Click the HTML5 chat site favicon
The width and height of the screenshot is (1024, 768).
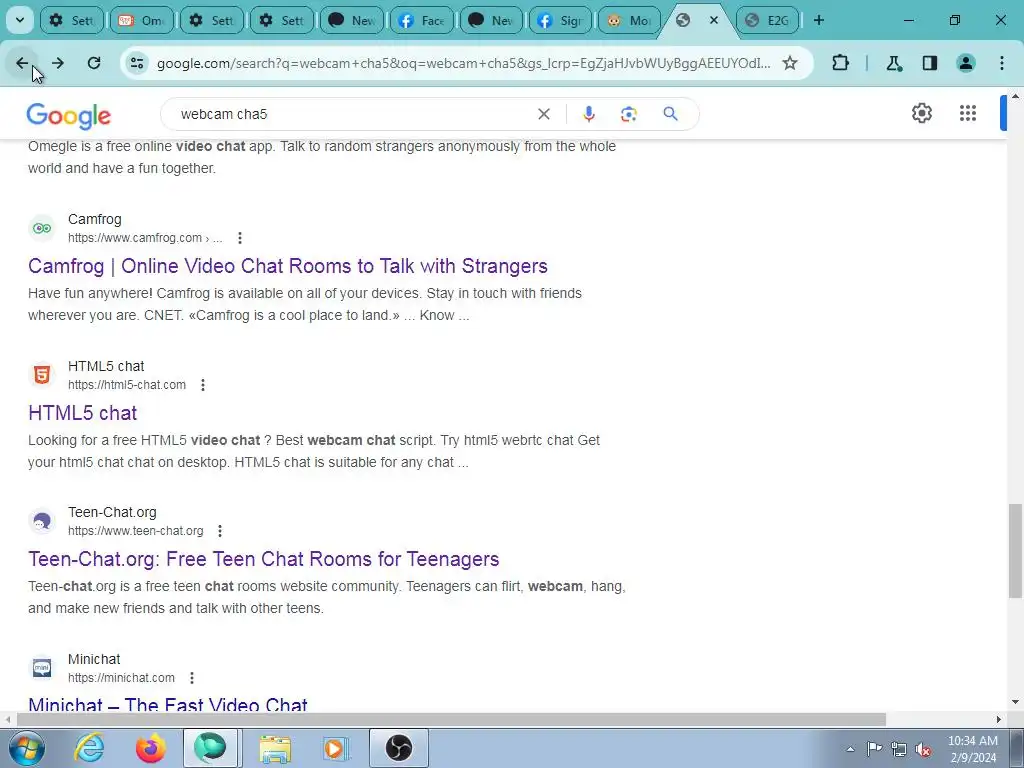[42, 375]
